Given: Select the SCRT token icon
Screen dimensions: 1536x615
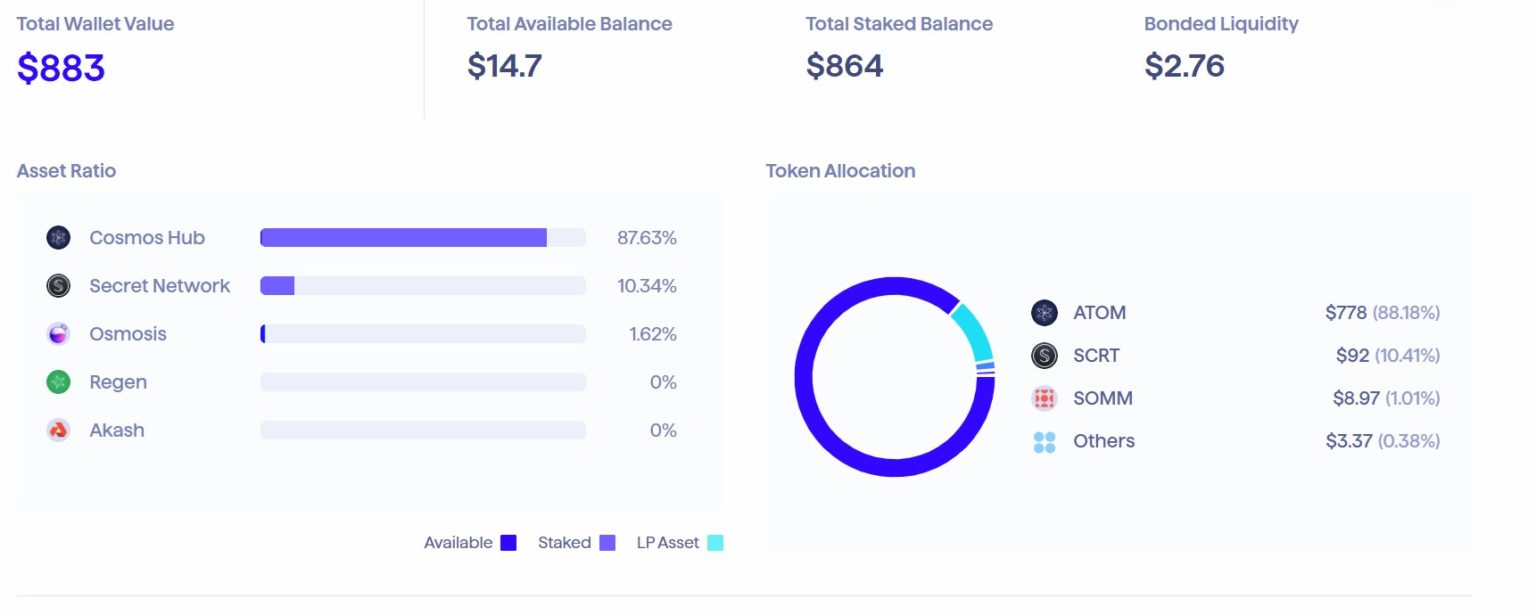Looking at the screenshot, I should click(1044, 355).
